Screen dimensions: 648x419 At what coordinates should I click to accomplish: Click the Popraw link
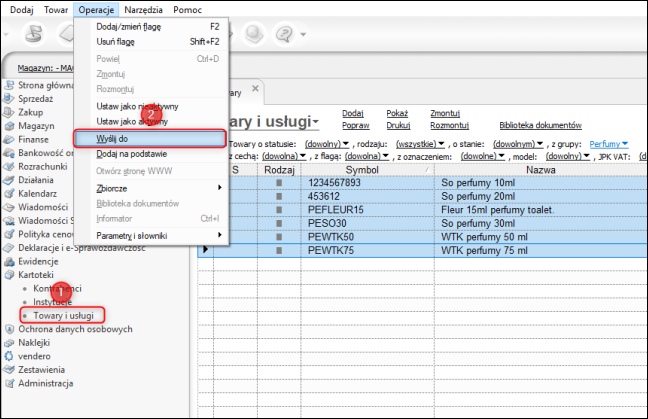tap(355, 125)
